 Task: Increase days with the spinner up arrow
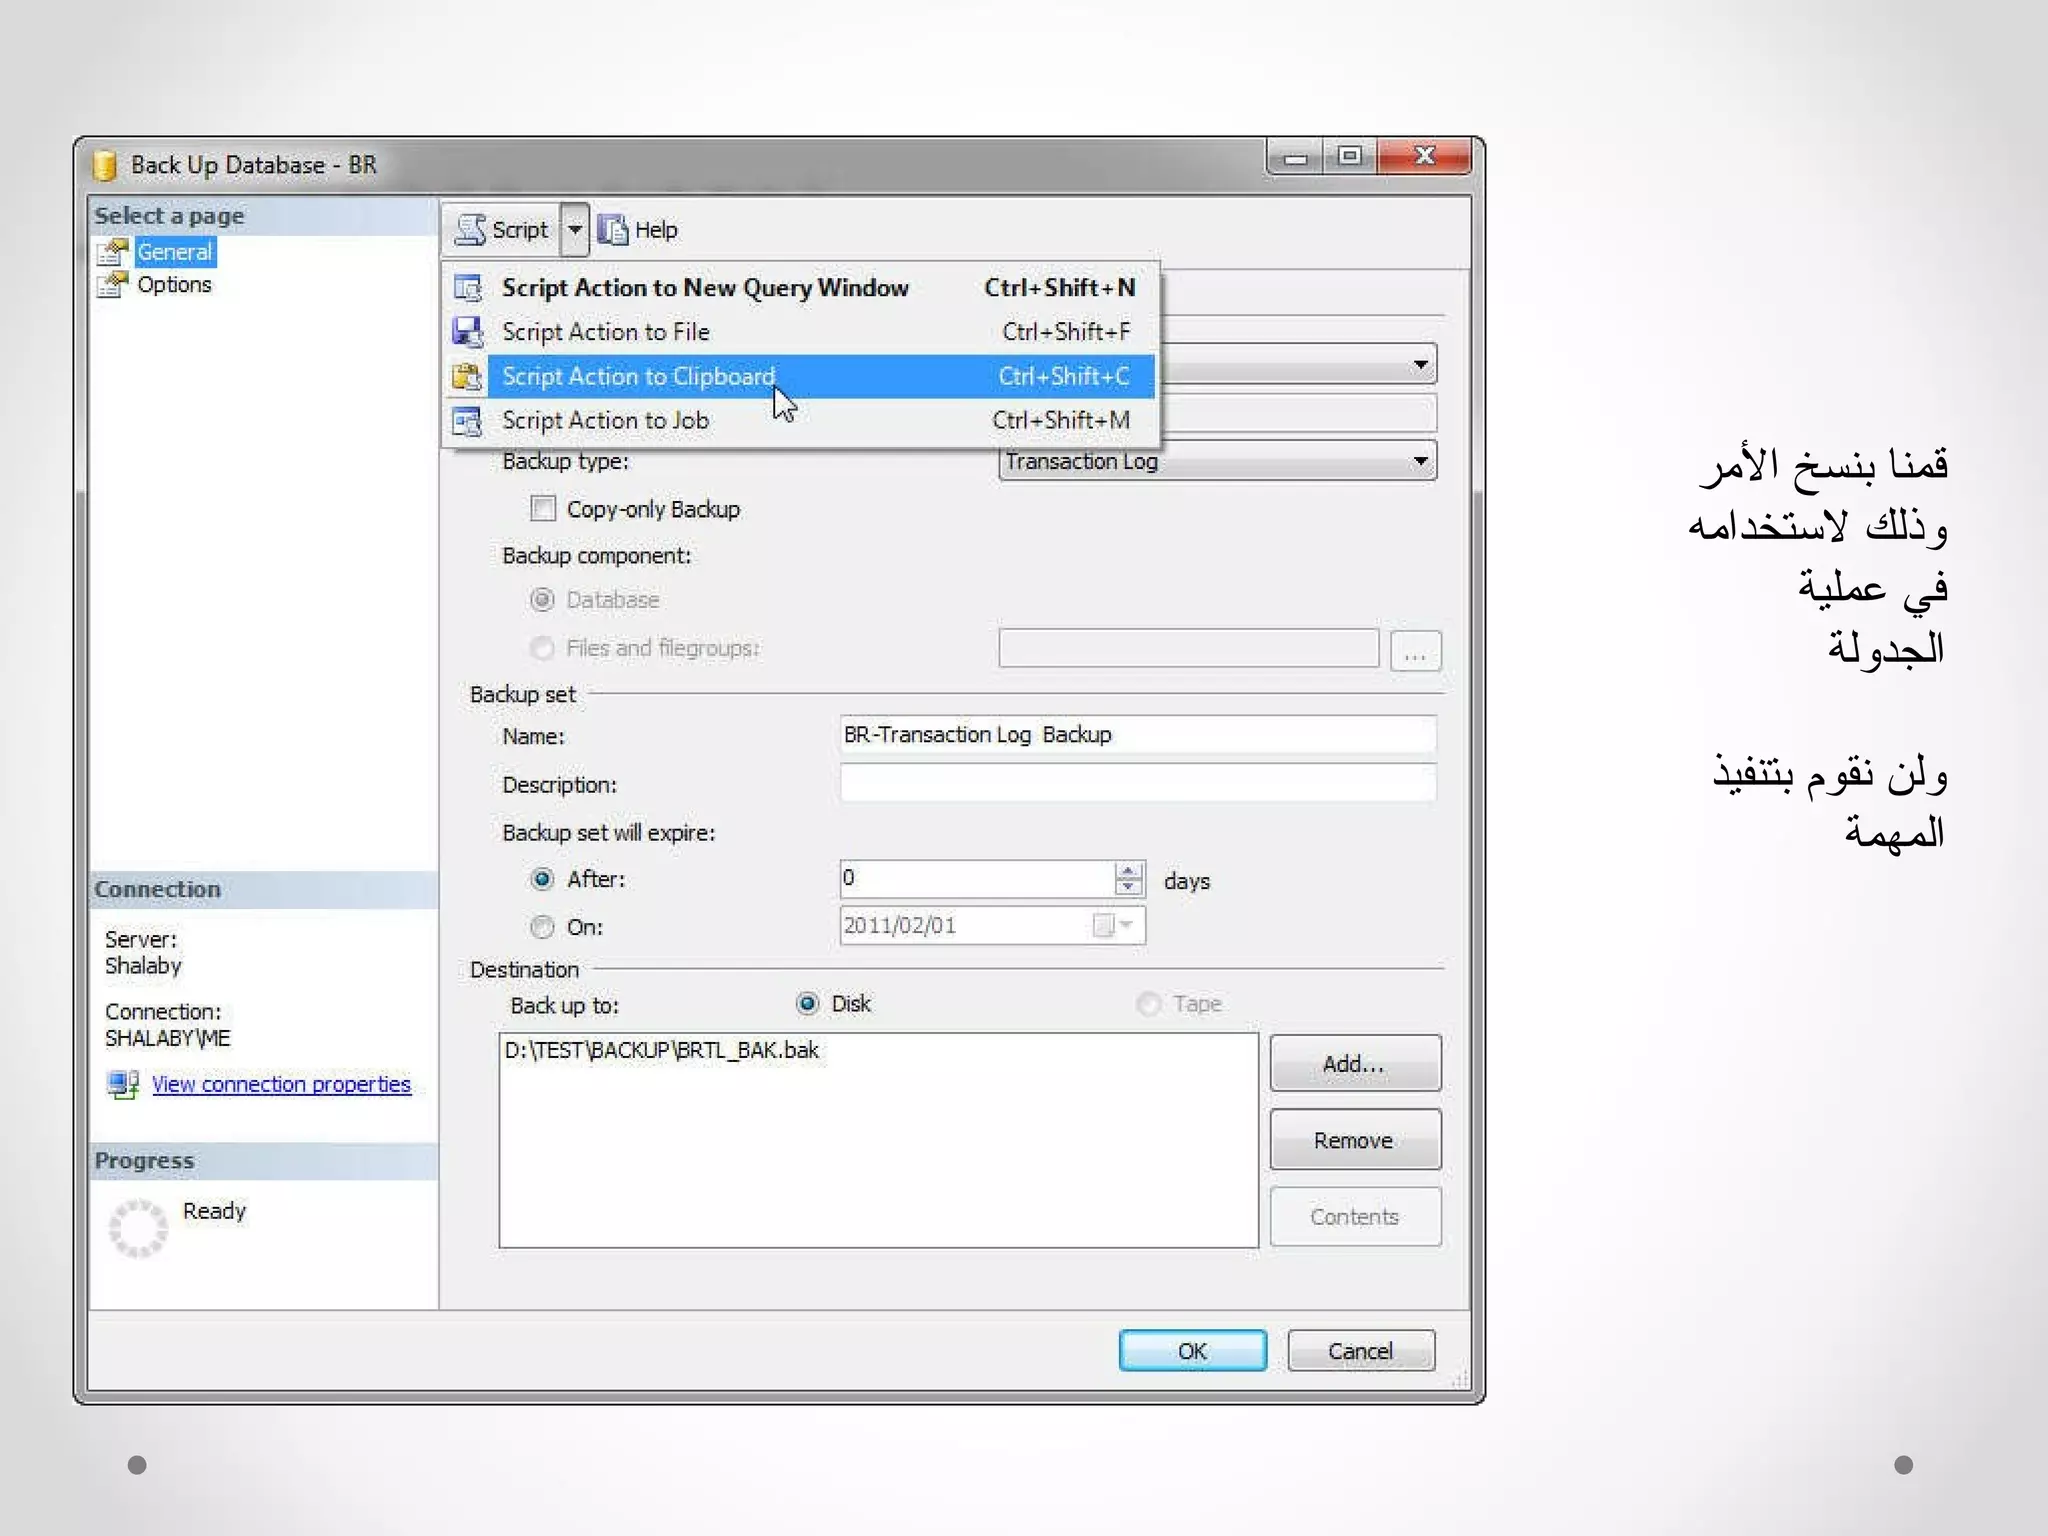[x=1129, y=871]
